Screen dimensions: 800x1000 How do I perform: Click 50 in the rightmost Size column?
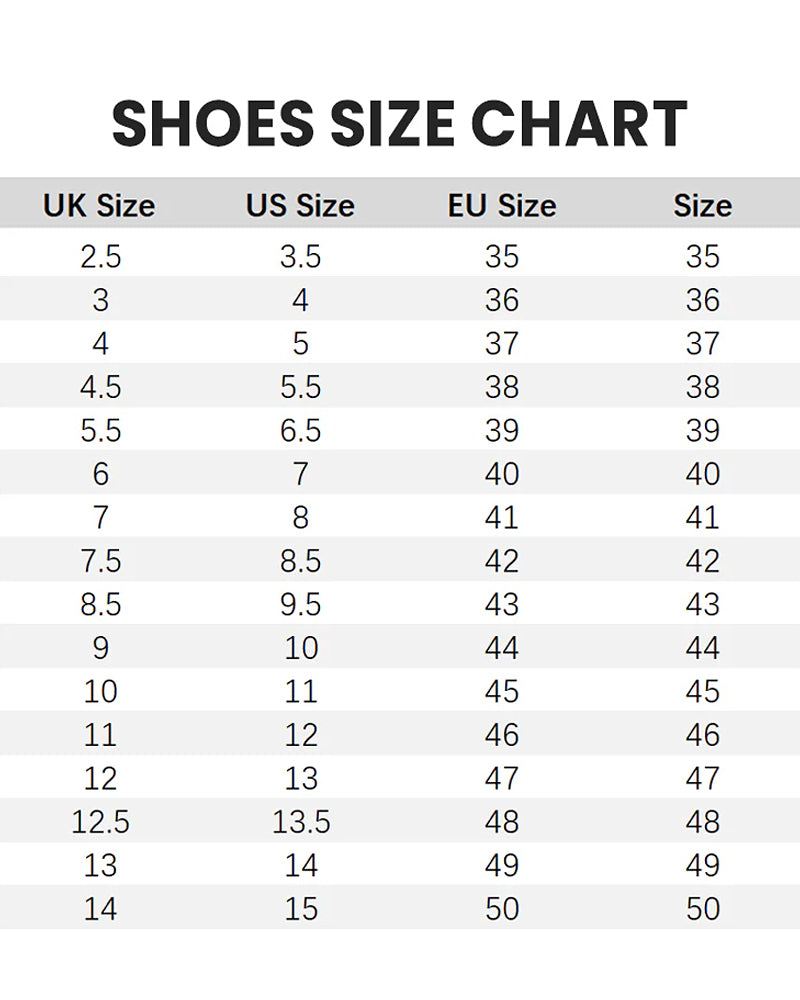[703, 909]
